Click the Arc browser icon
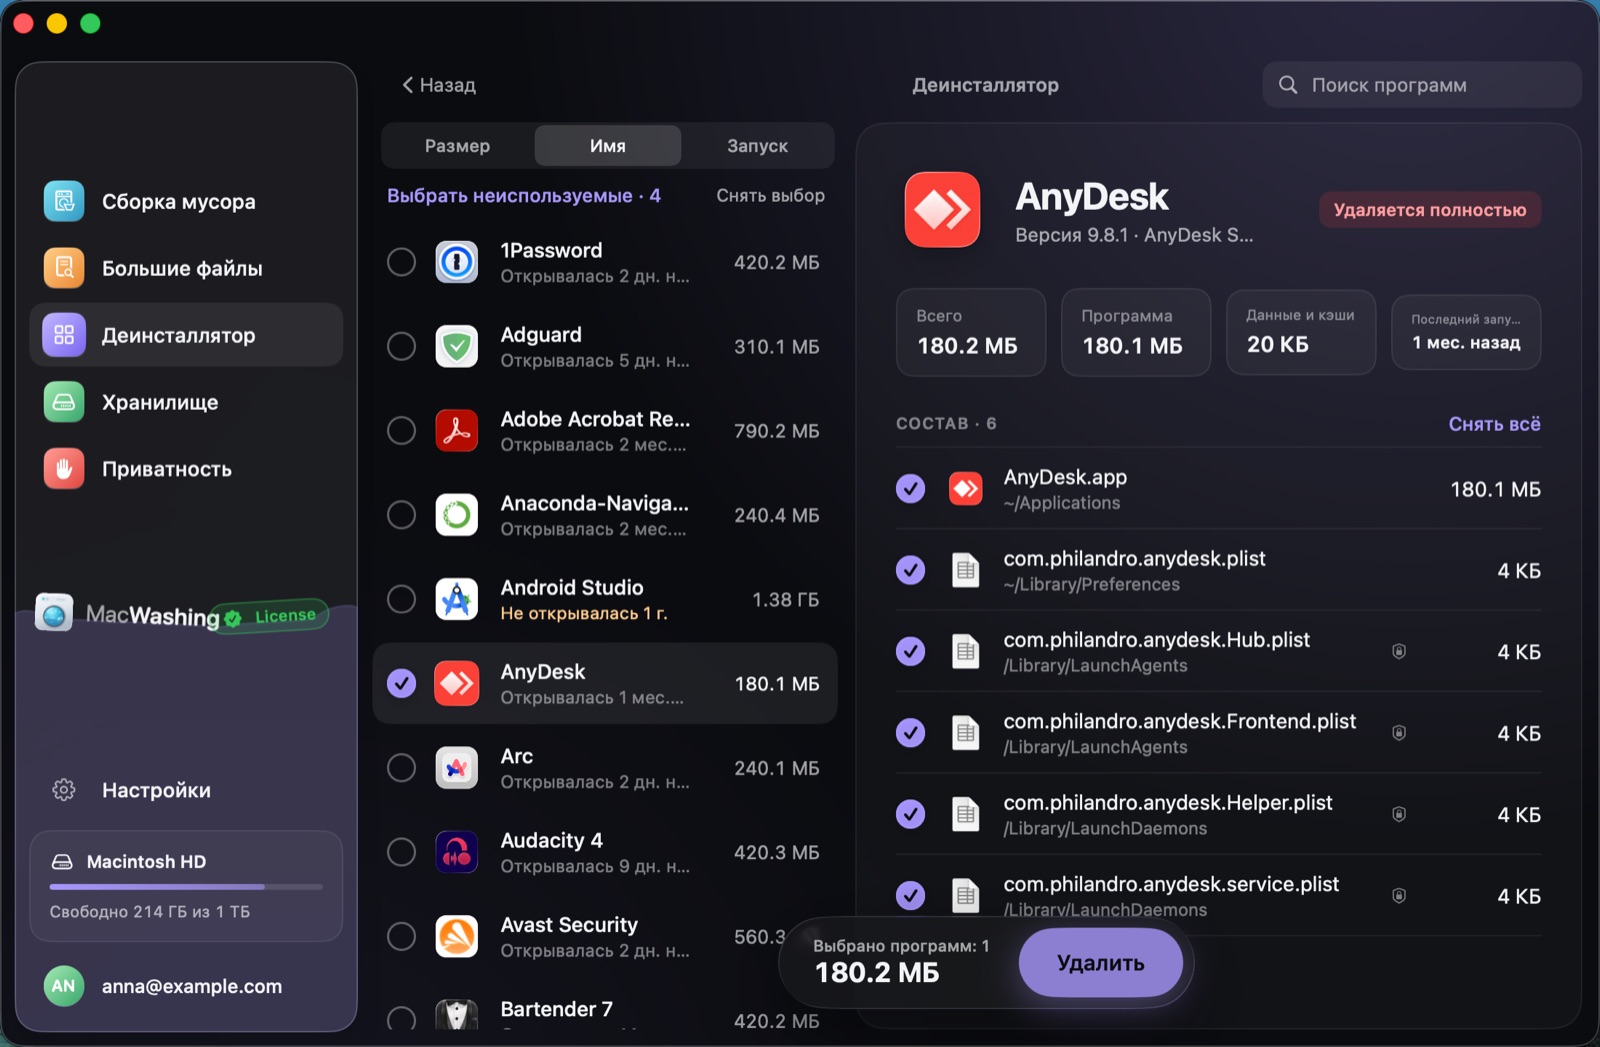 tap(457, 768)
